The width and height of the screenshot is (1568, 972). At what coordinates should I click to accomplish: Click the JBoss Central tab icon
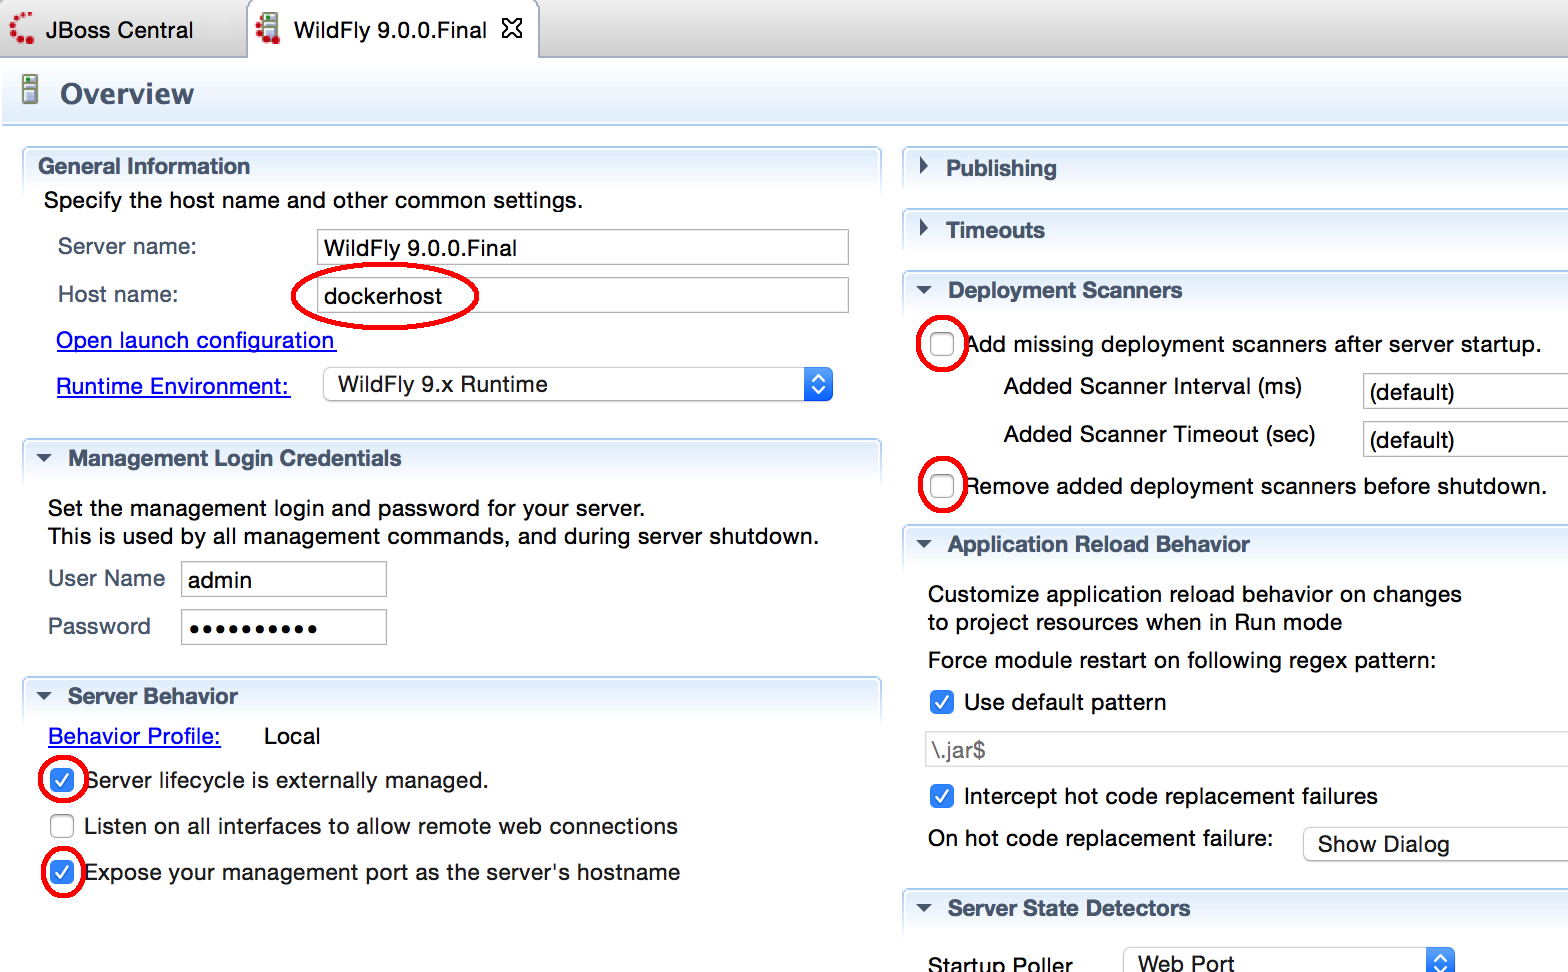pos(21,28)
